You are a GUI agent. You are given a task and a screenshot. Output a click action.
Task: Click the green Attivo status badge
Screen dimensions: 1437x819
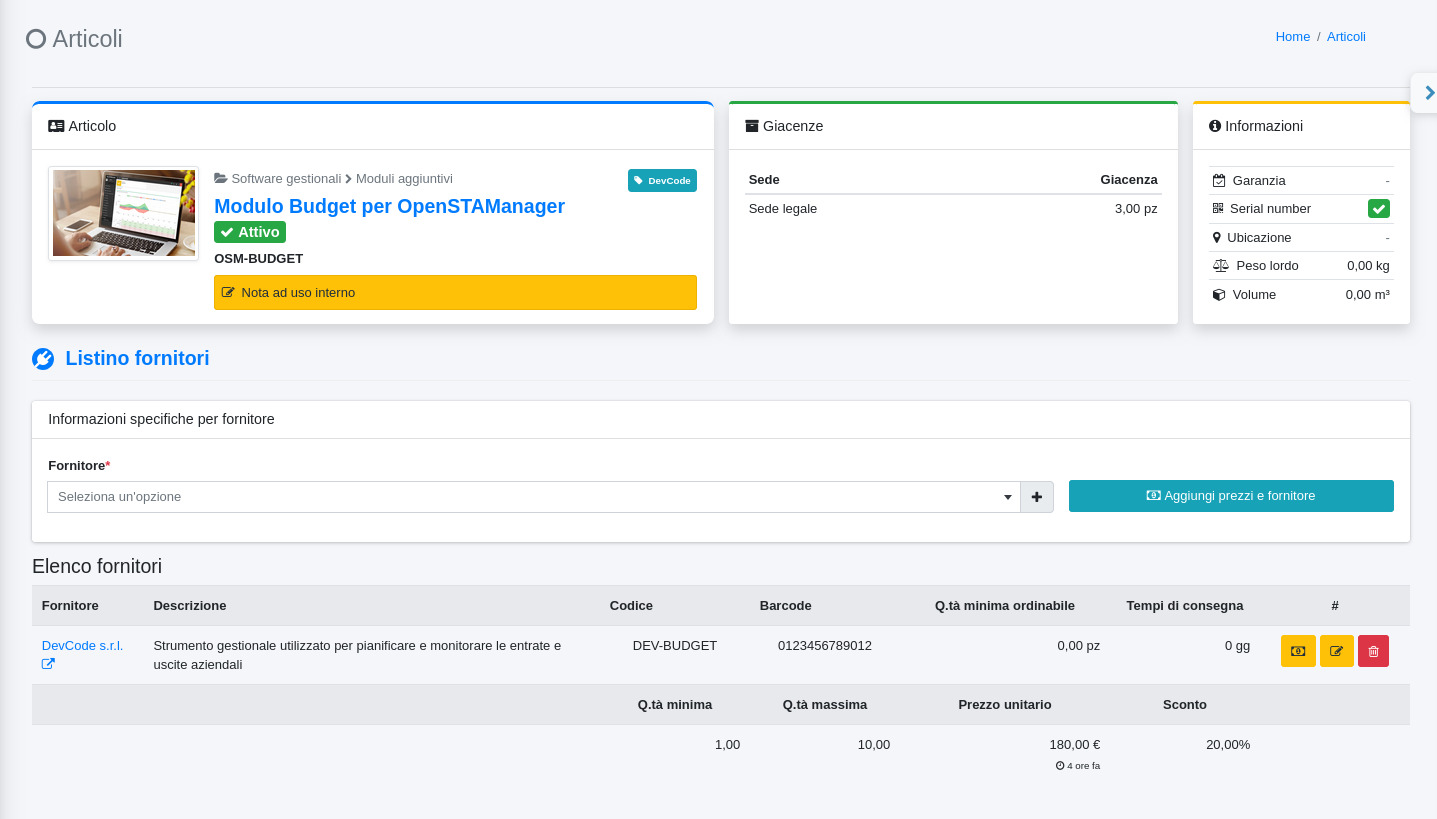coord(250,232)
